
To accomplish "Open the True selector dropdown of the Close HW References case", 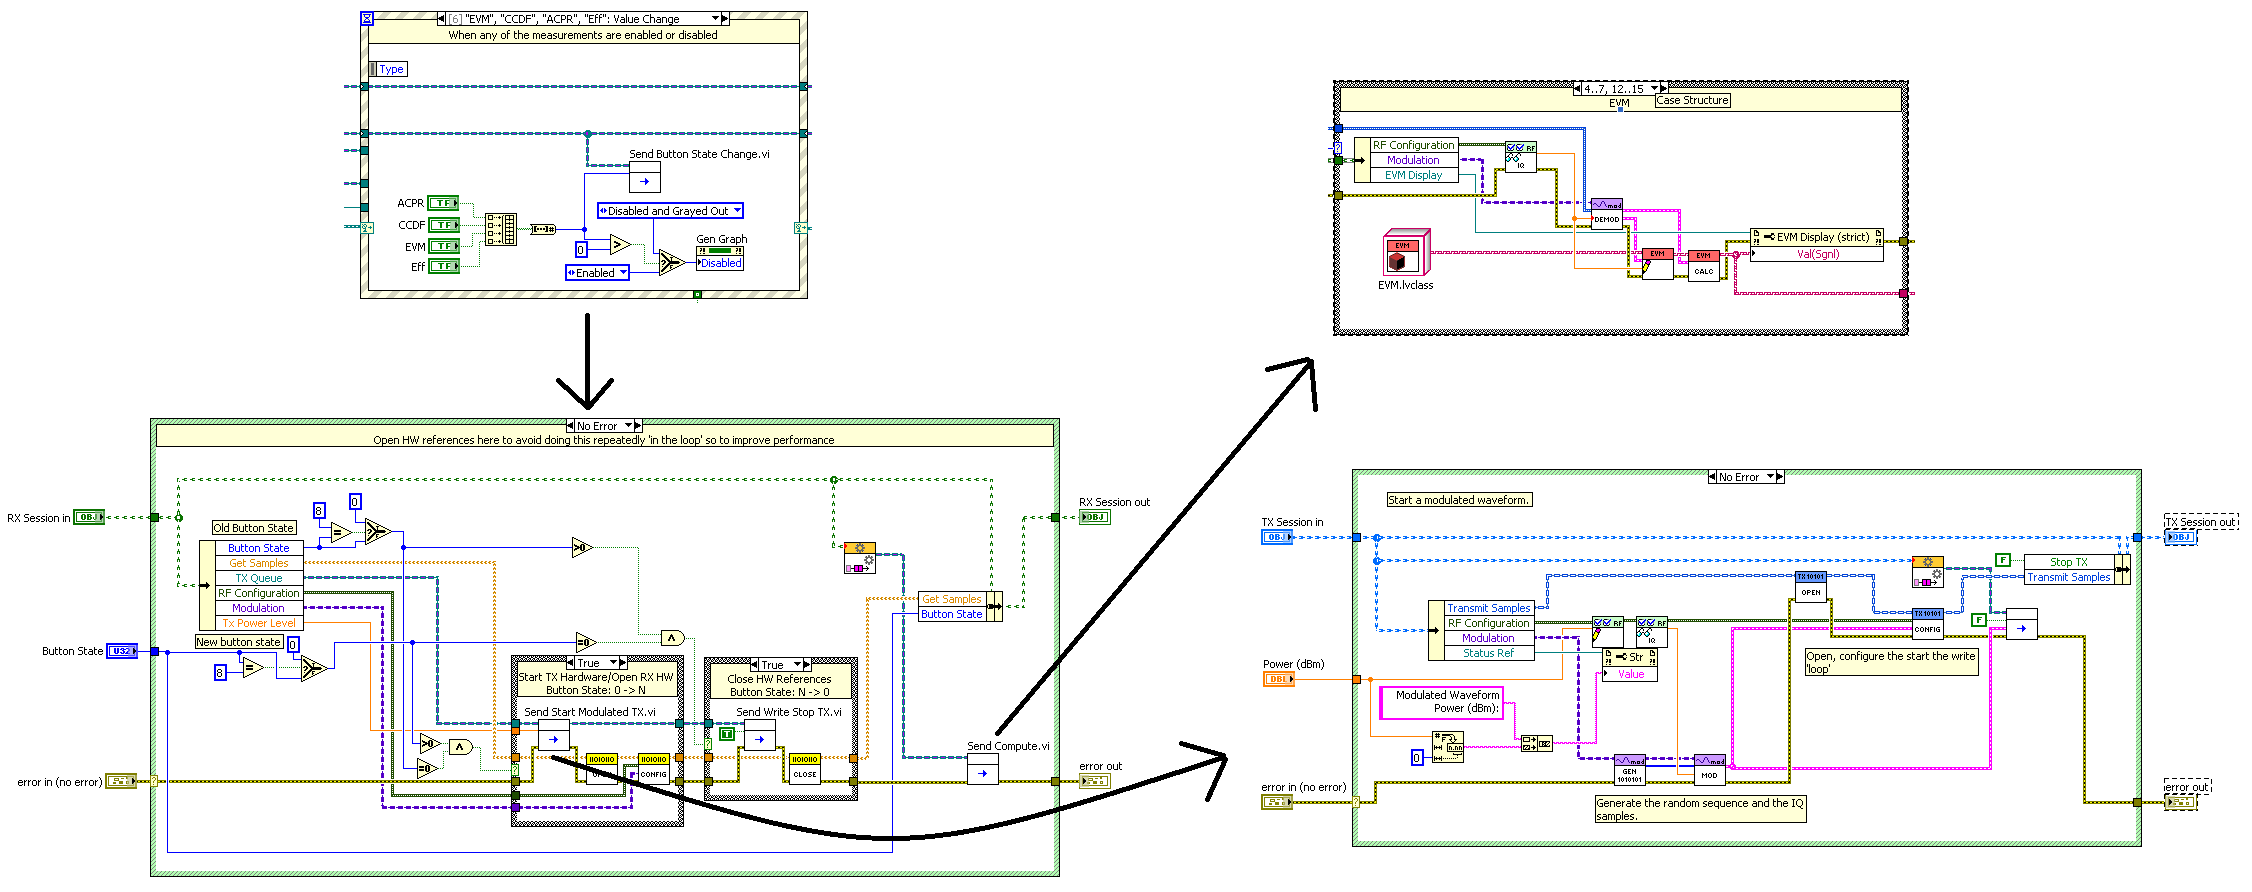I will (x=797, y=664).
